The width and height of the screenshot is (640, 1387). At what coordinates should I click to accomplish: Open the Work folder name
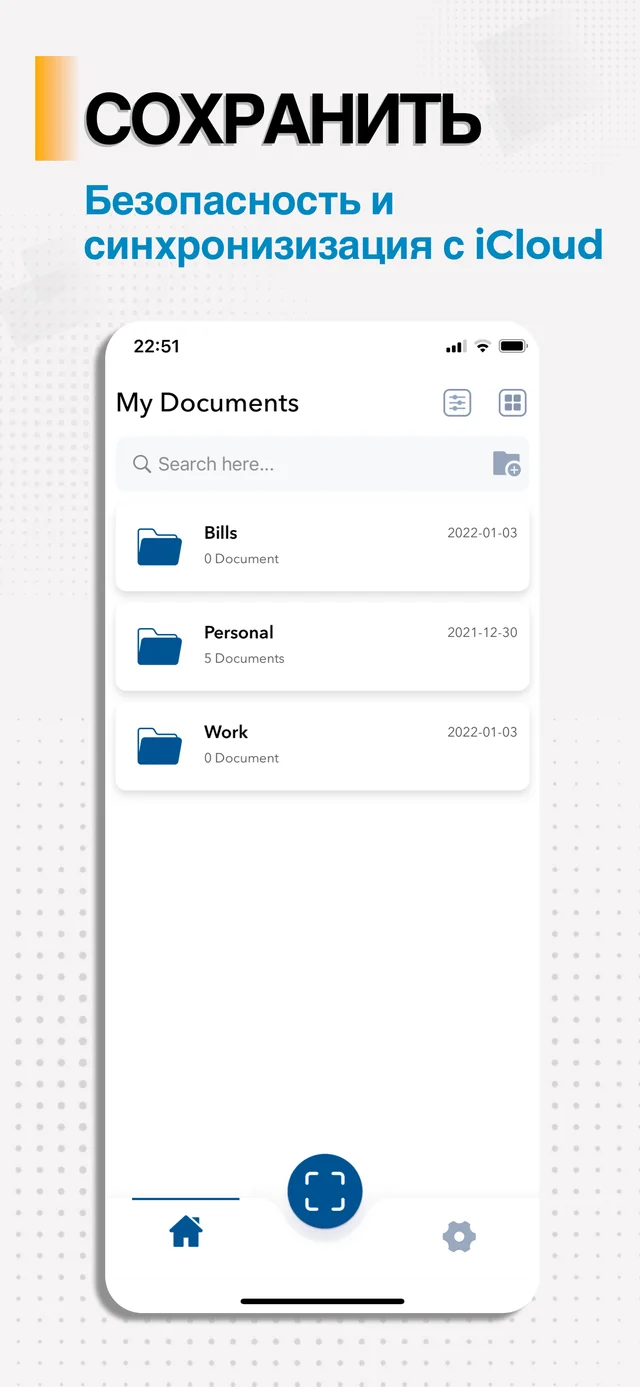(226, 732)
